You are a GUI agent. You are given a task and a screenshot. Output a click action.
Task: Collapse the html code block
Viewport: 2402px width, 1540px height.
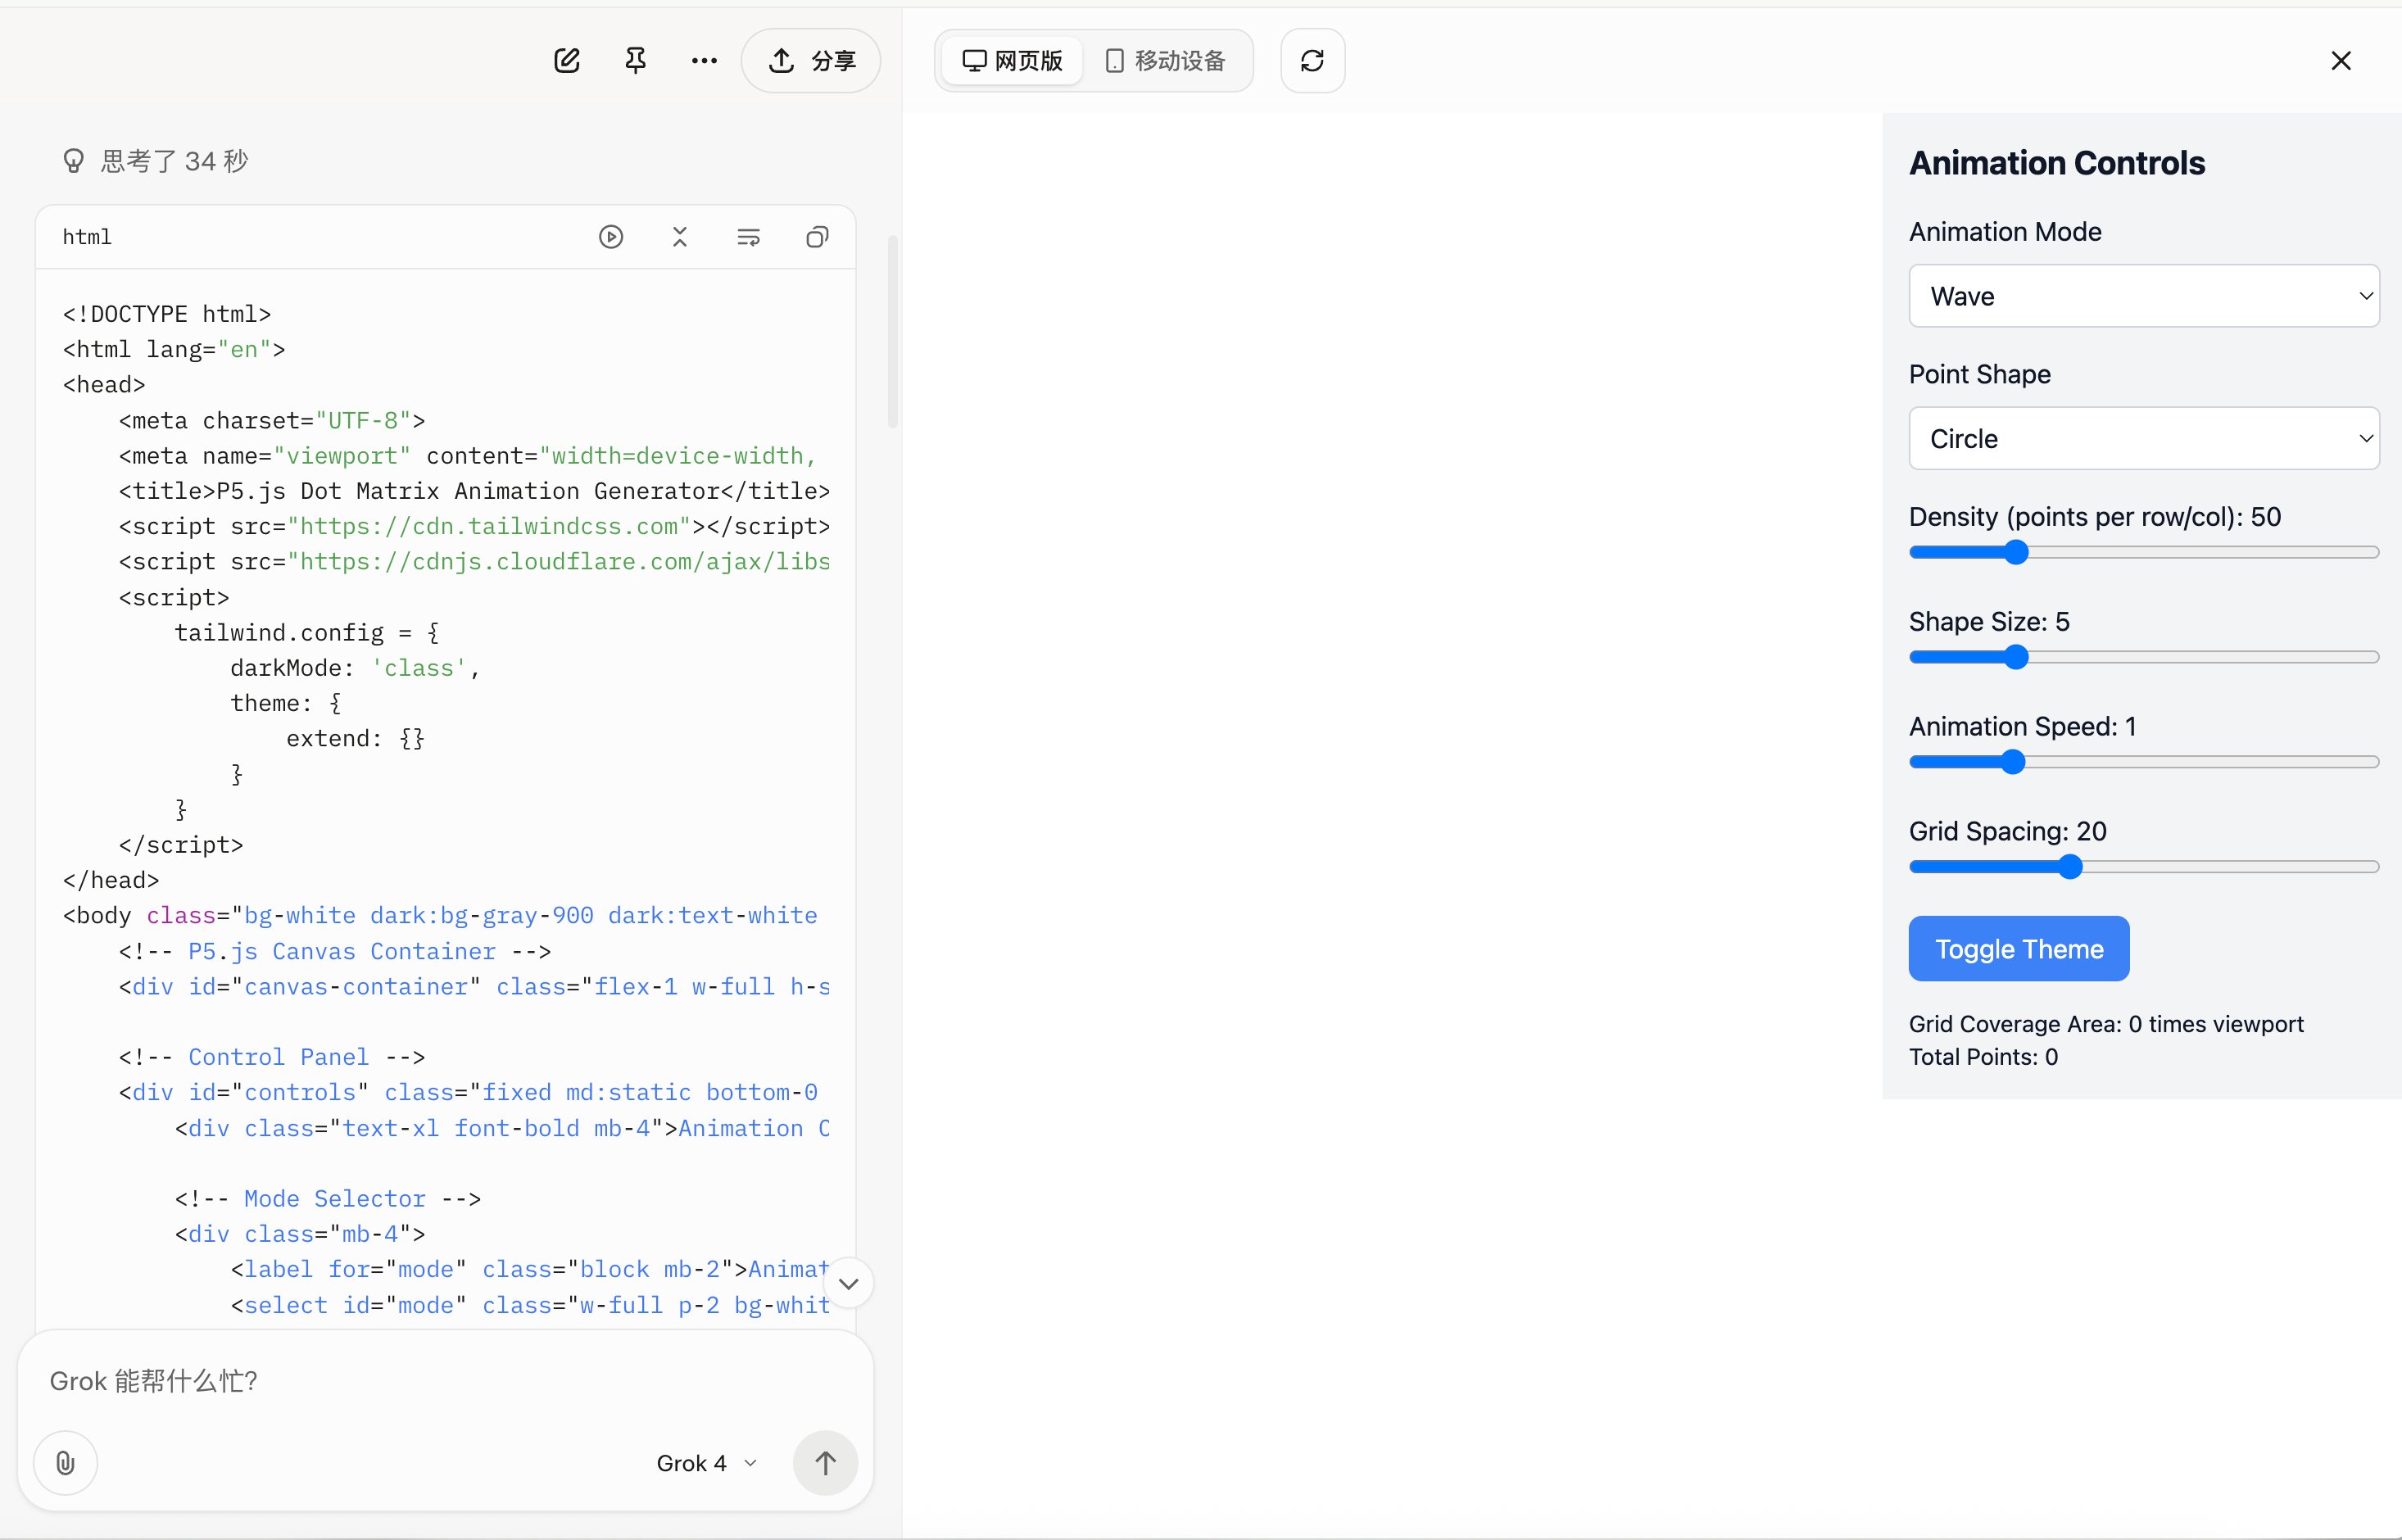click(x=680, y=237)
